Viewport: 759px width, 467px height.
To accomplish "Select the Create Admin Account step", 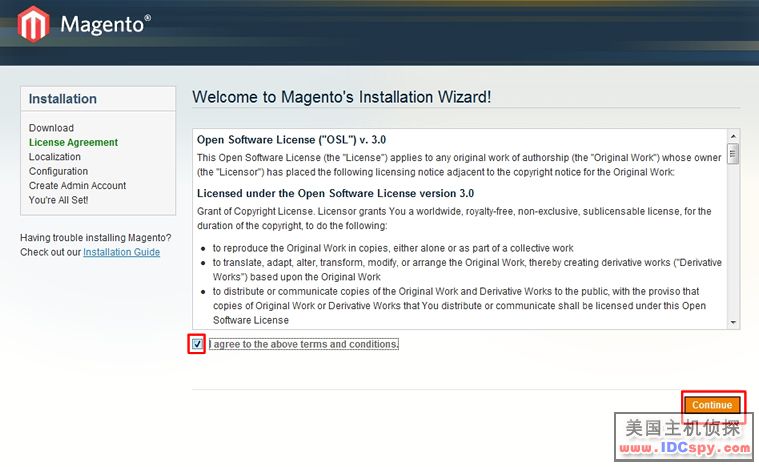I will pos(77,186).
